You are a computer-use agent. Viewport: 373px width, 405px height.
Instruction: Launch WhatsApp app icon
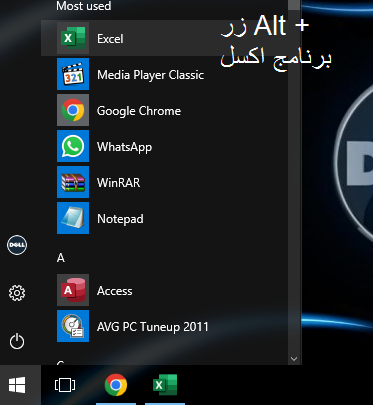click(x=73, y=146)
